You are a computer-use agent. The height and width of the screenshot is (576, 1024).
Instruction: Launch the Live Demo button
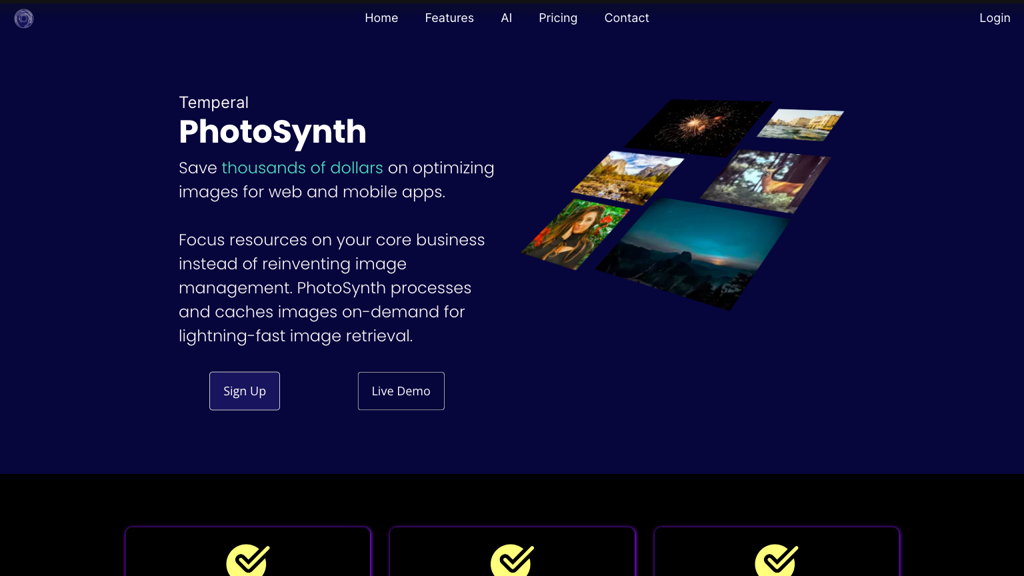point(401,391)
